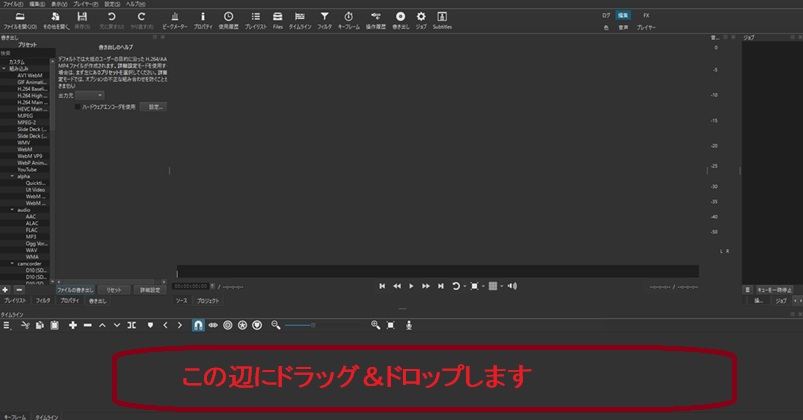Open the フィルタ (filters) funnel icon in toolbar
The height and width of the screenshot is (420, 803).
(x=324, y=18)
